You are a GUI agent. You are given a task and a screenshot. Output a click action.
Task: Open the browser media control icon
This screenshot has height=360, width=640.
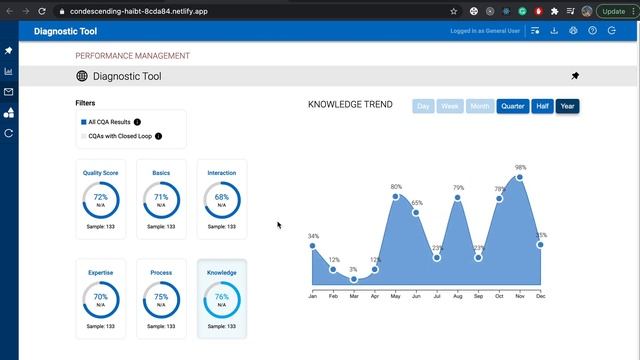571,11
